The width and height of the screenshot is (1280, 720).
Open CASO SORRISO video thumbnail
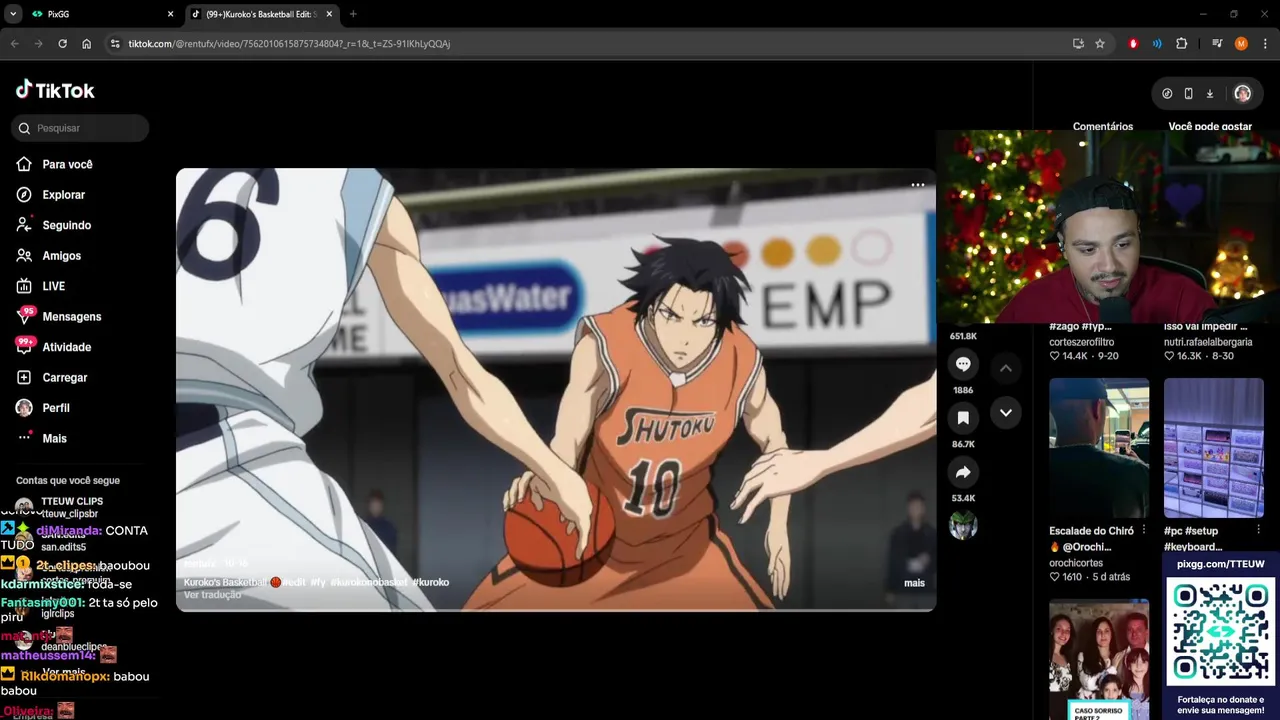click(1099, 659)
